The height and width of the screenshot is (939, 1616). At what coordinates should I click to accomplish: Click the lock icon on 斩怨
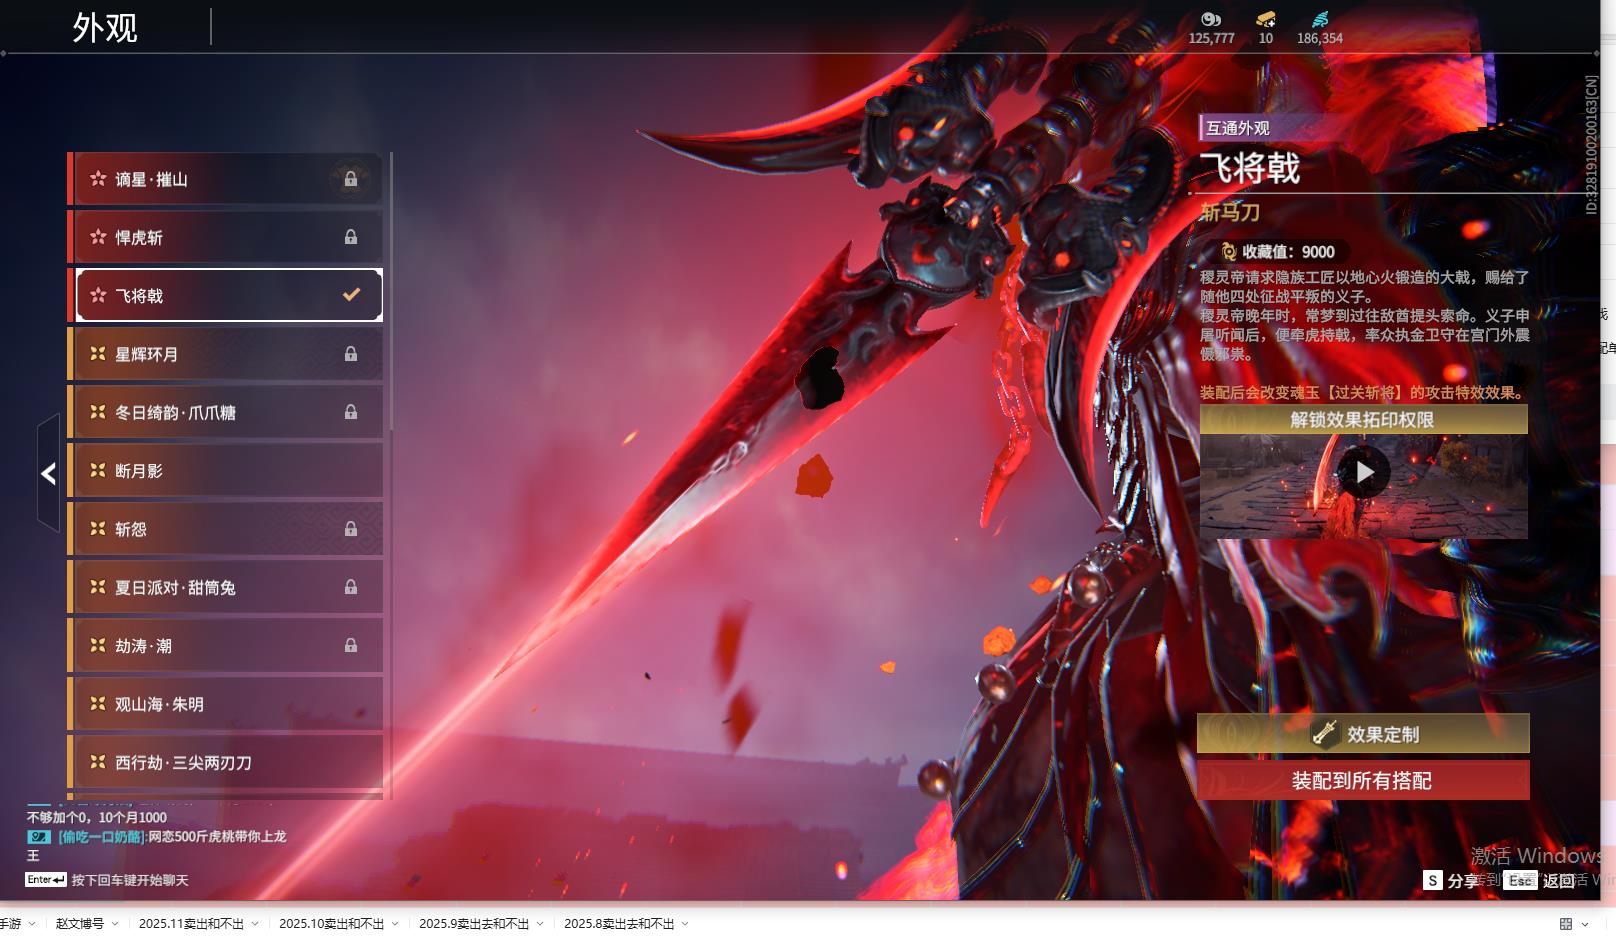[351, 529]
